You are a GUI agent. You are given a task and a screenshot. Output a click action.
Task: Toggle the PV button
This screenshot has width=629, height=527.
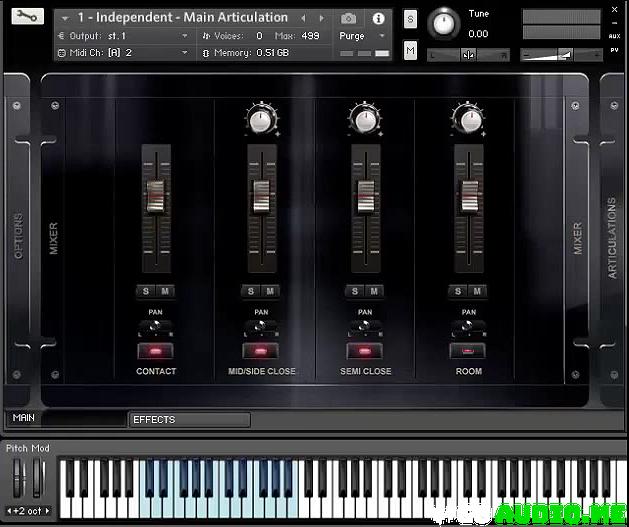tap(614, 50)
